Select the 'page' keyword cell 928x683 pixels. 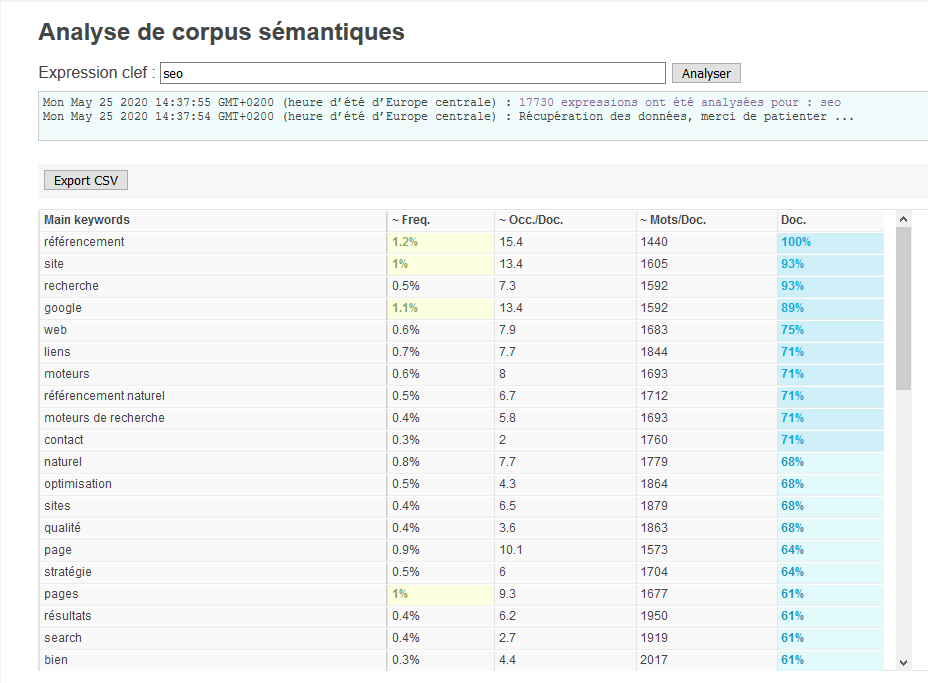(x=212, y=550)
